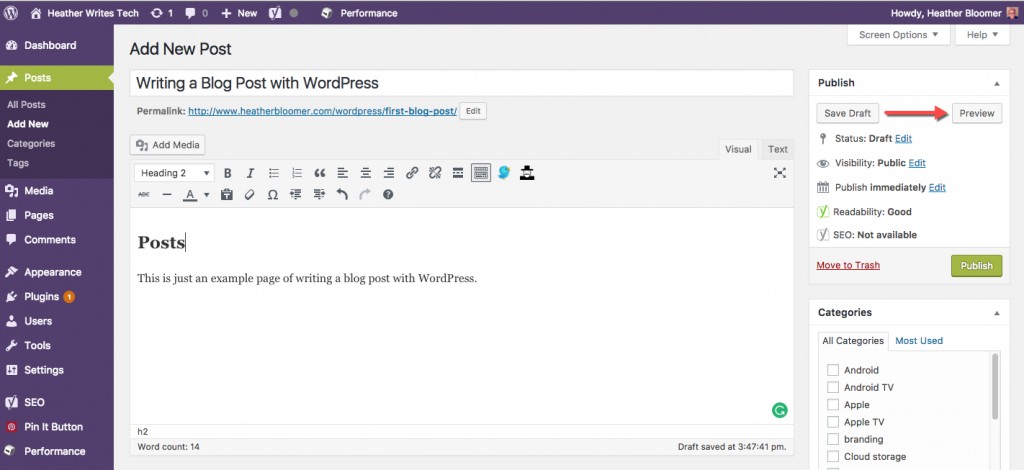Open the Heading 2 format dropdown

[x=175, y=173]
